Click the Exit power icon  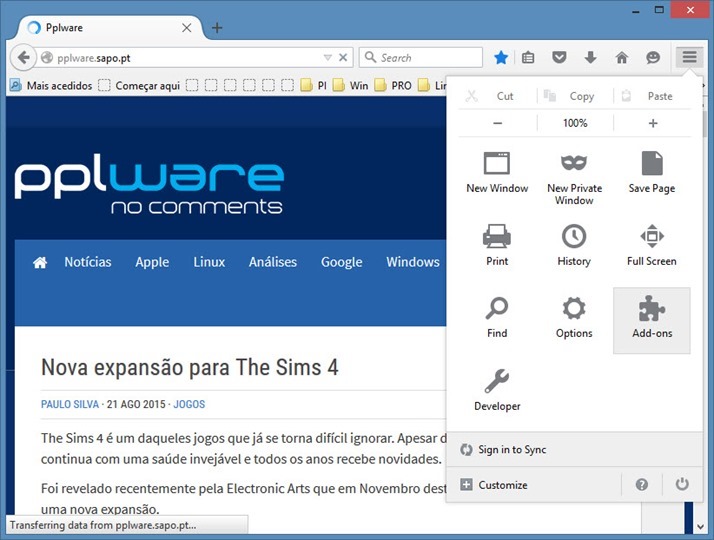click(x=682, y=484)
